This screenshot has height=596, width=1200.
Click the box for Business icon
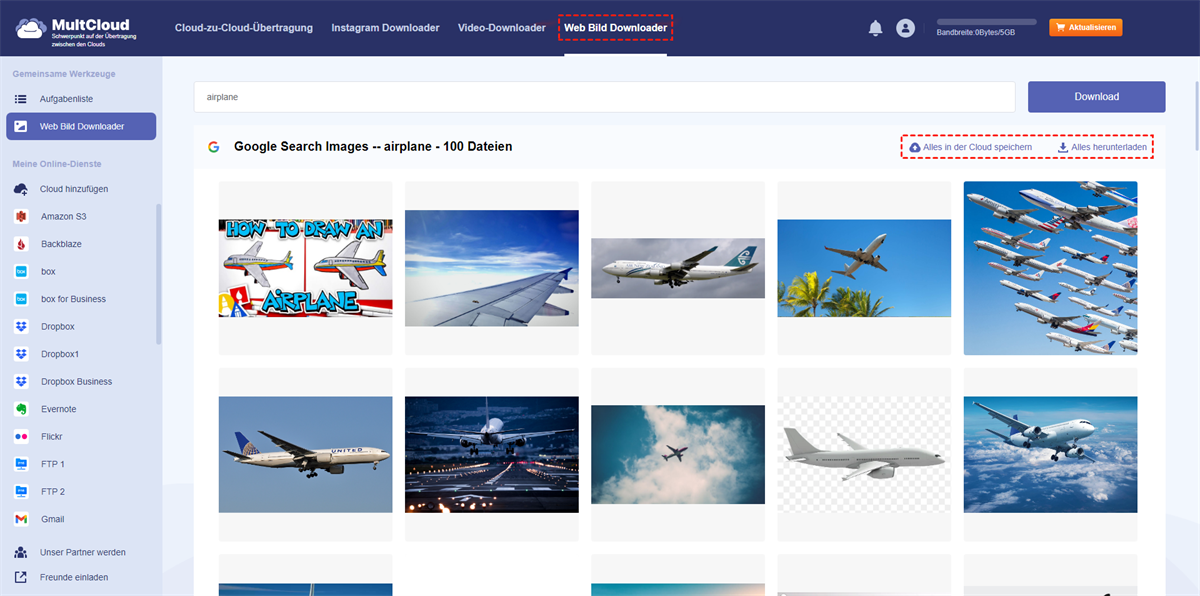21,299
